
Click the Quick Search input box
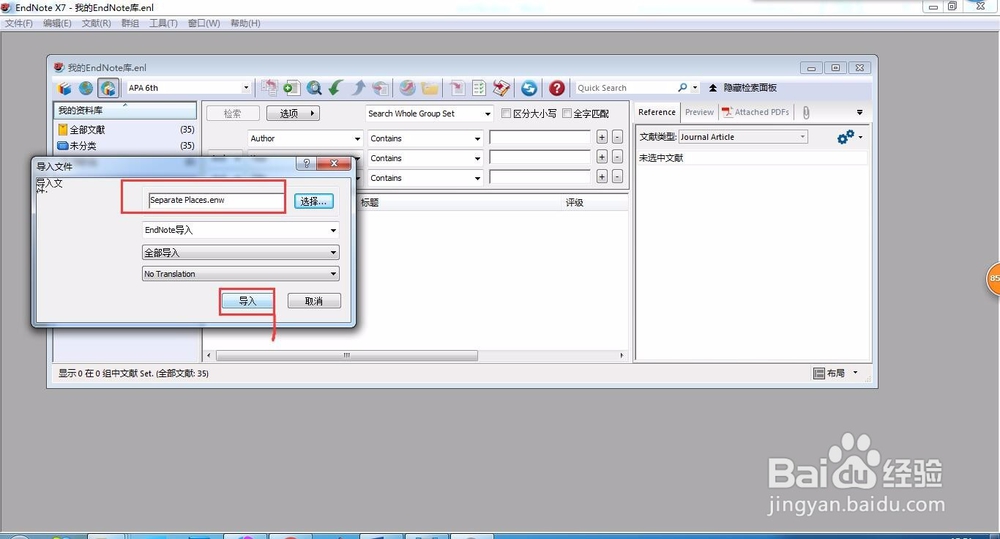click(626, 88)
